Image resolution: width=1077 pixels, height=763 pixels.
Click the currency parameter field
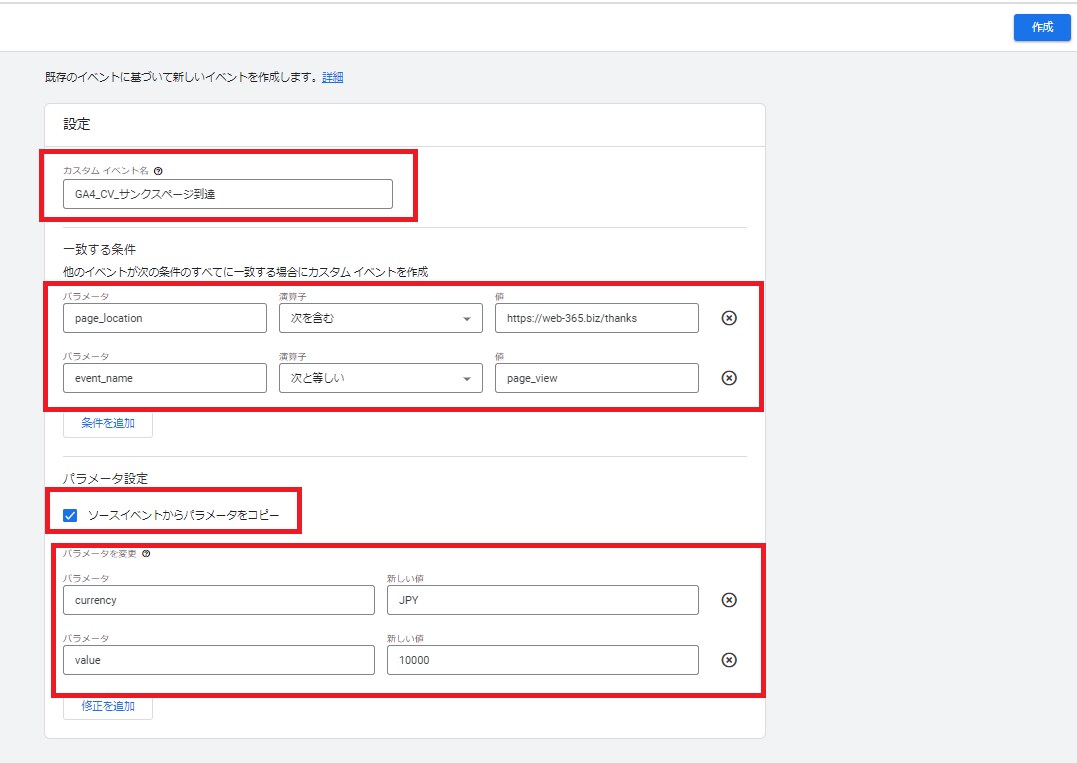point(218,600)
